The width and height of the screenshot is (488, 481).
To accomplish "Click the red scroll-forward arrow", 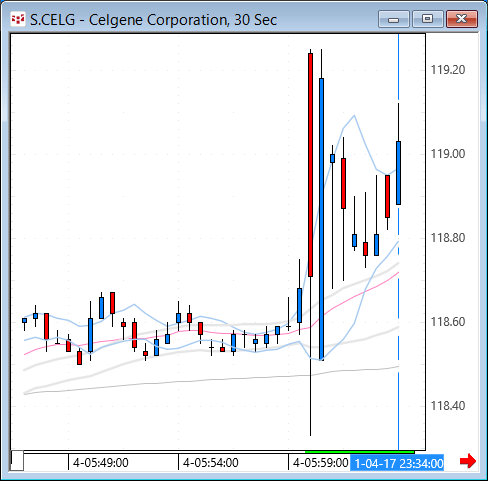I will click(x=468, y=461).
